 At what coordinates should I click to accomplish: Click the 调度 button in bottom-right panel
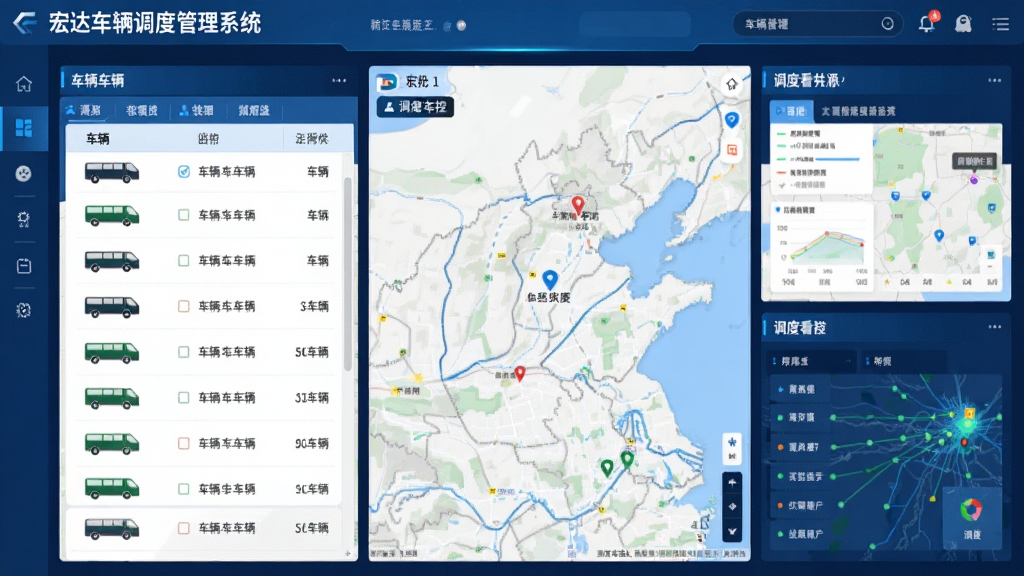pos(972,520)
